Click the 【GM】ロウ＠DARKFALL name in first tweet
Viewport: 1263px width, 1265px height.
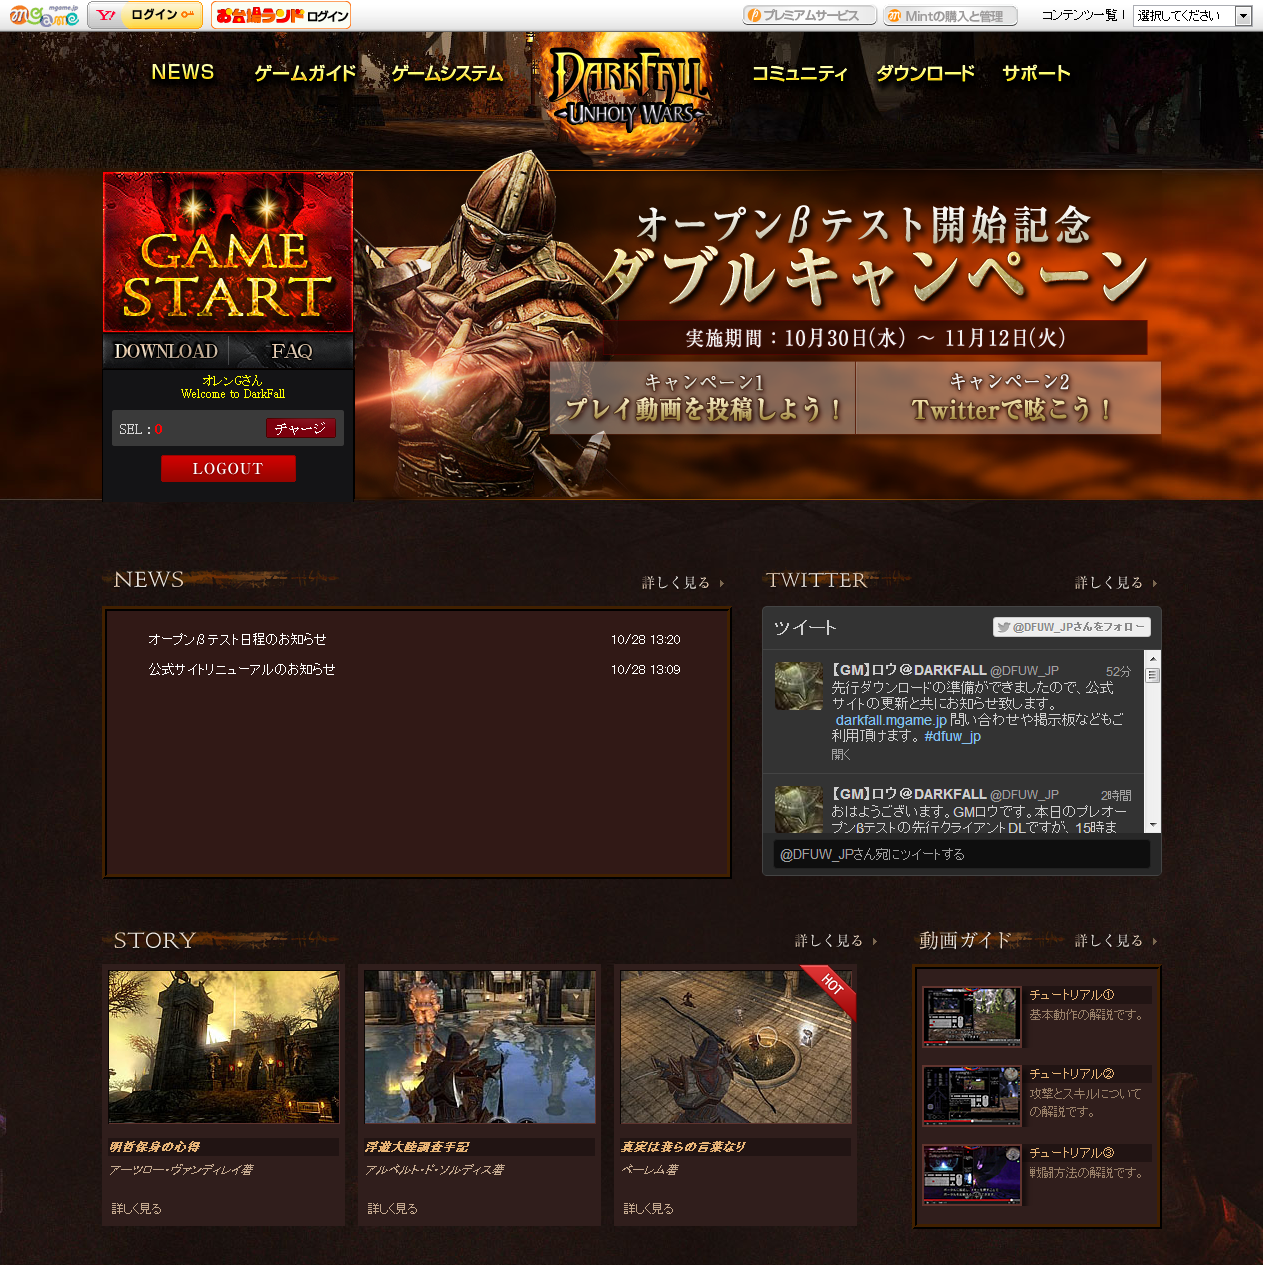[x=909, y=670]
